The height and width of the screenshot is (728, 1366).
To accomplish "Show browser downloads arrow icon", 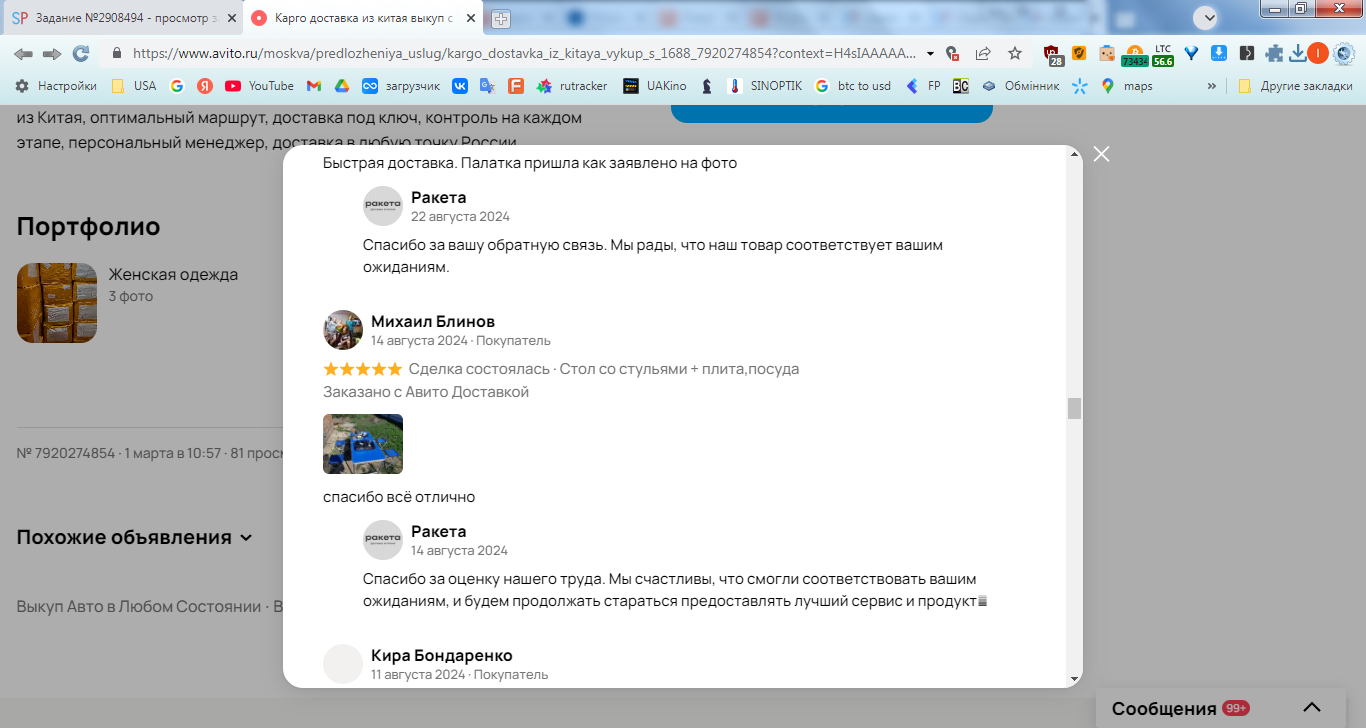I will [x=1298, y=53].
